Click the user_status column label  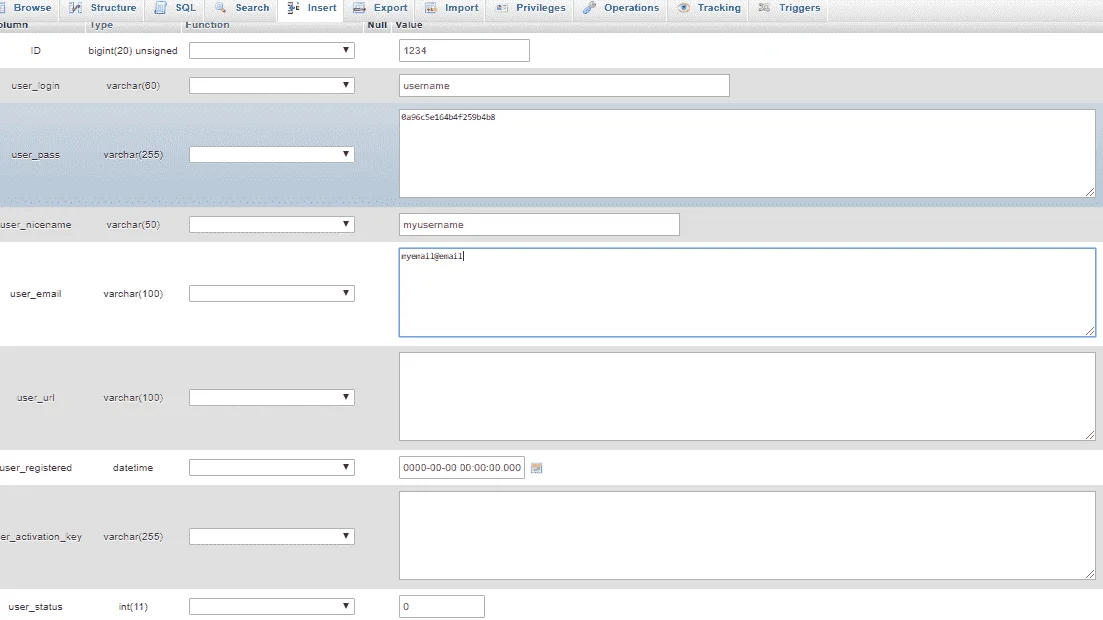tap(35, 607)
